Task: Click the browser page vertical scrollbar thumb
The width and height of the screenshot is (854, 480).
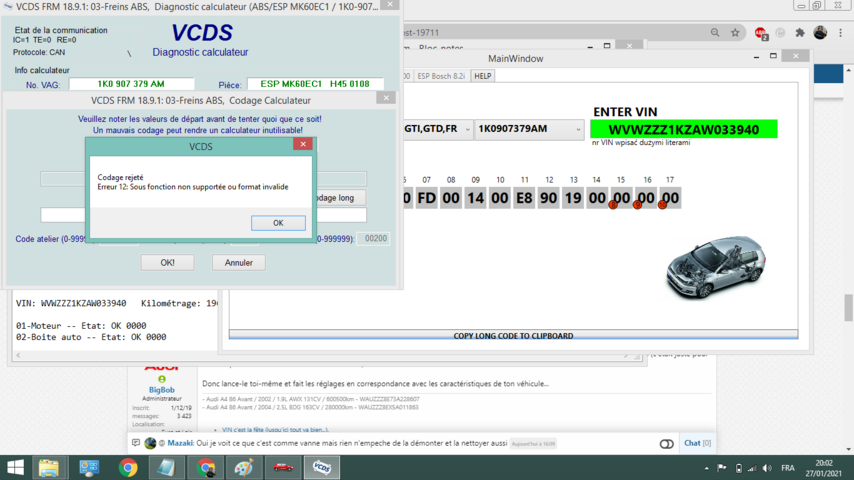Action: pos(849,307)
